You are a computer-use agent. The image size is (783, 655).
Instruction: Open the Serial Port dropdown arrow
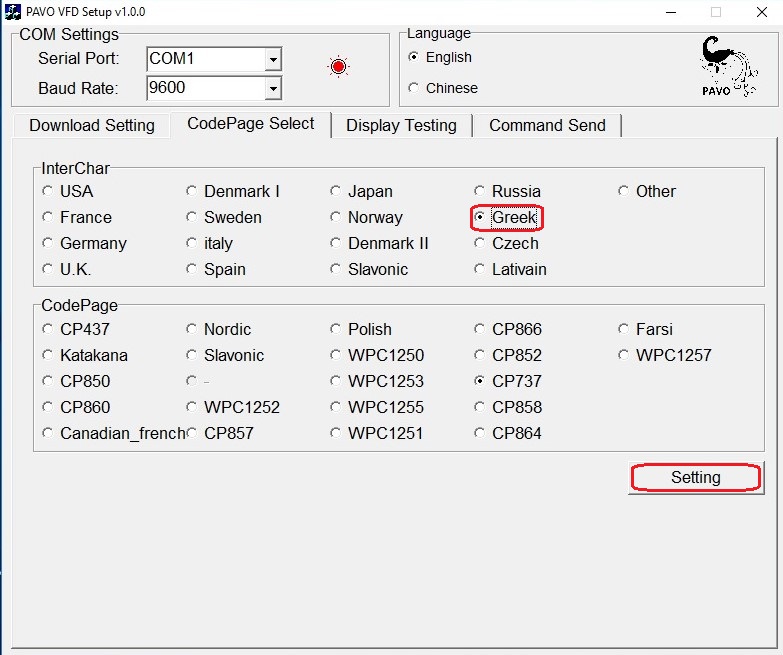click(x=273, y=59)
